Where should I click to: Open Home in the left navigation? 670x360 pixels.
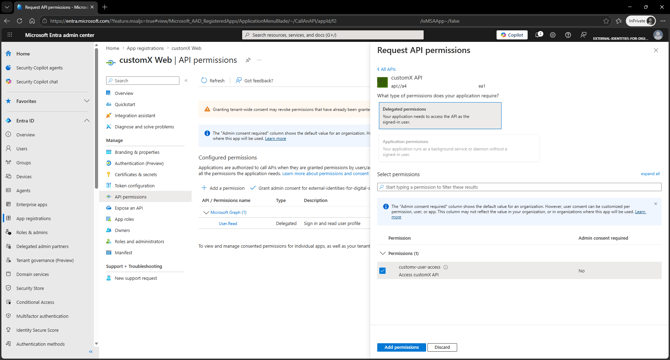(x=23, y=54)
